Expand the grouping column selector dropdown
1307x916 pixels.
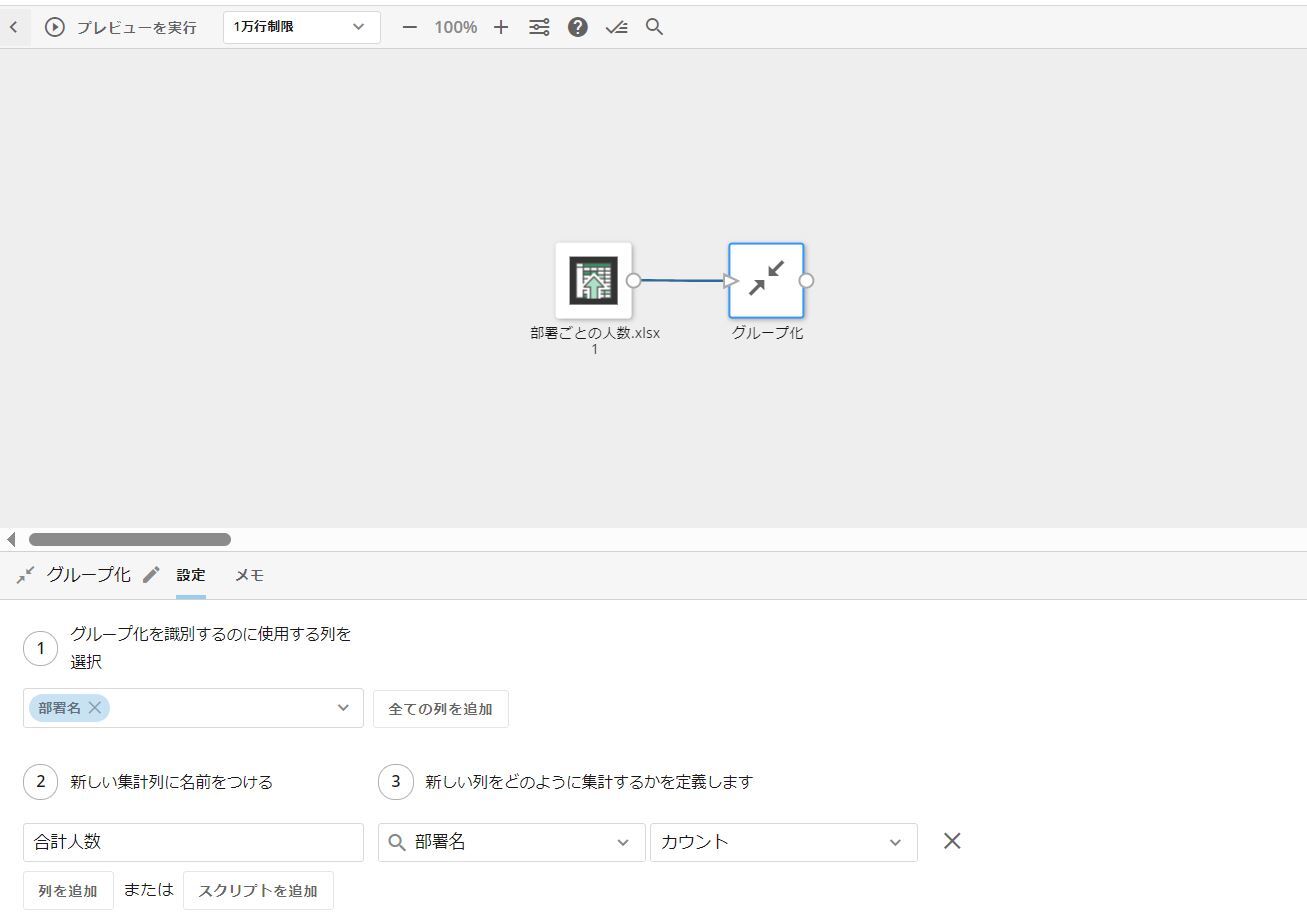point(343,708)
